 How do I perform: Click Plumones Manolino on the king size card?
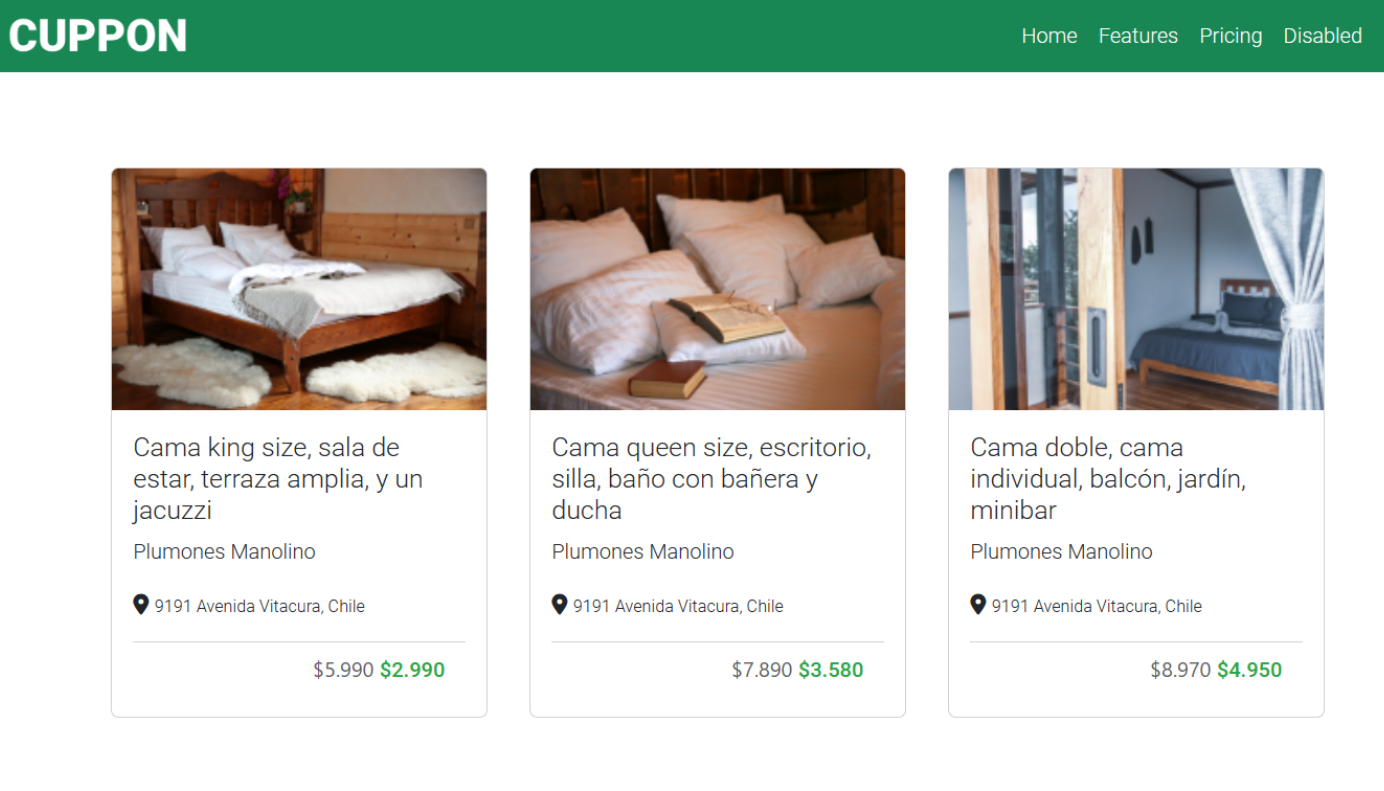[x=224, y=552]
